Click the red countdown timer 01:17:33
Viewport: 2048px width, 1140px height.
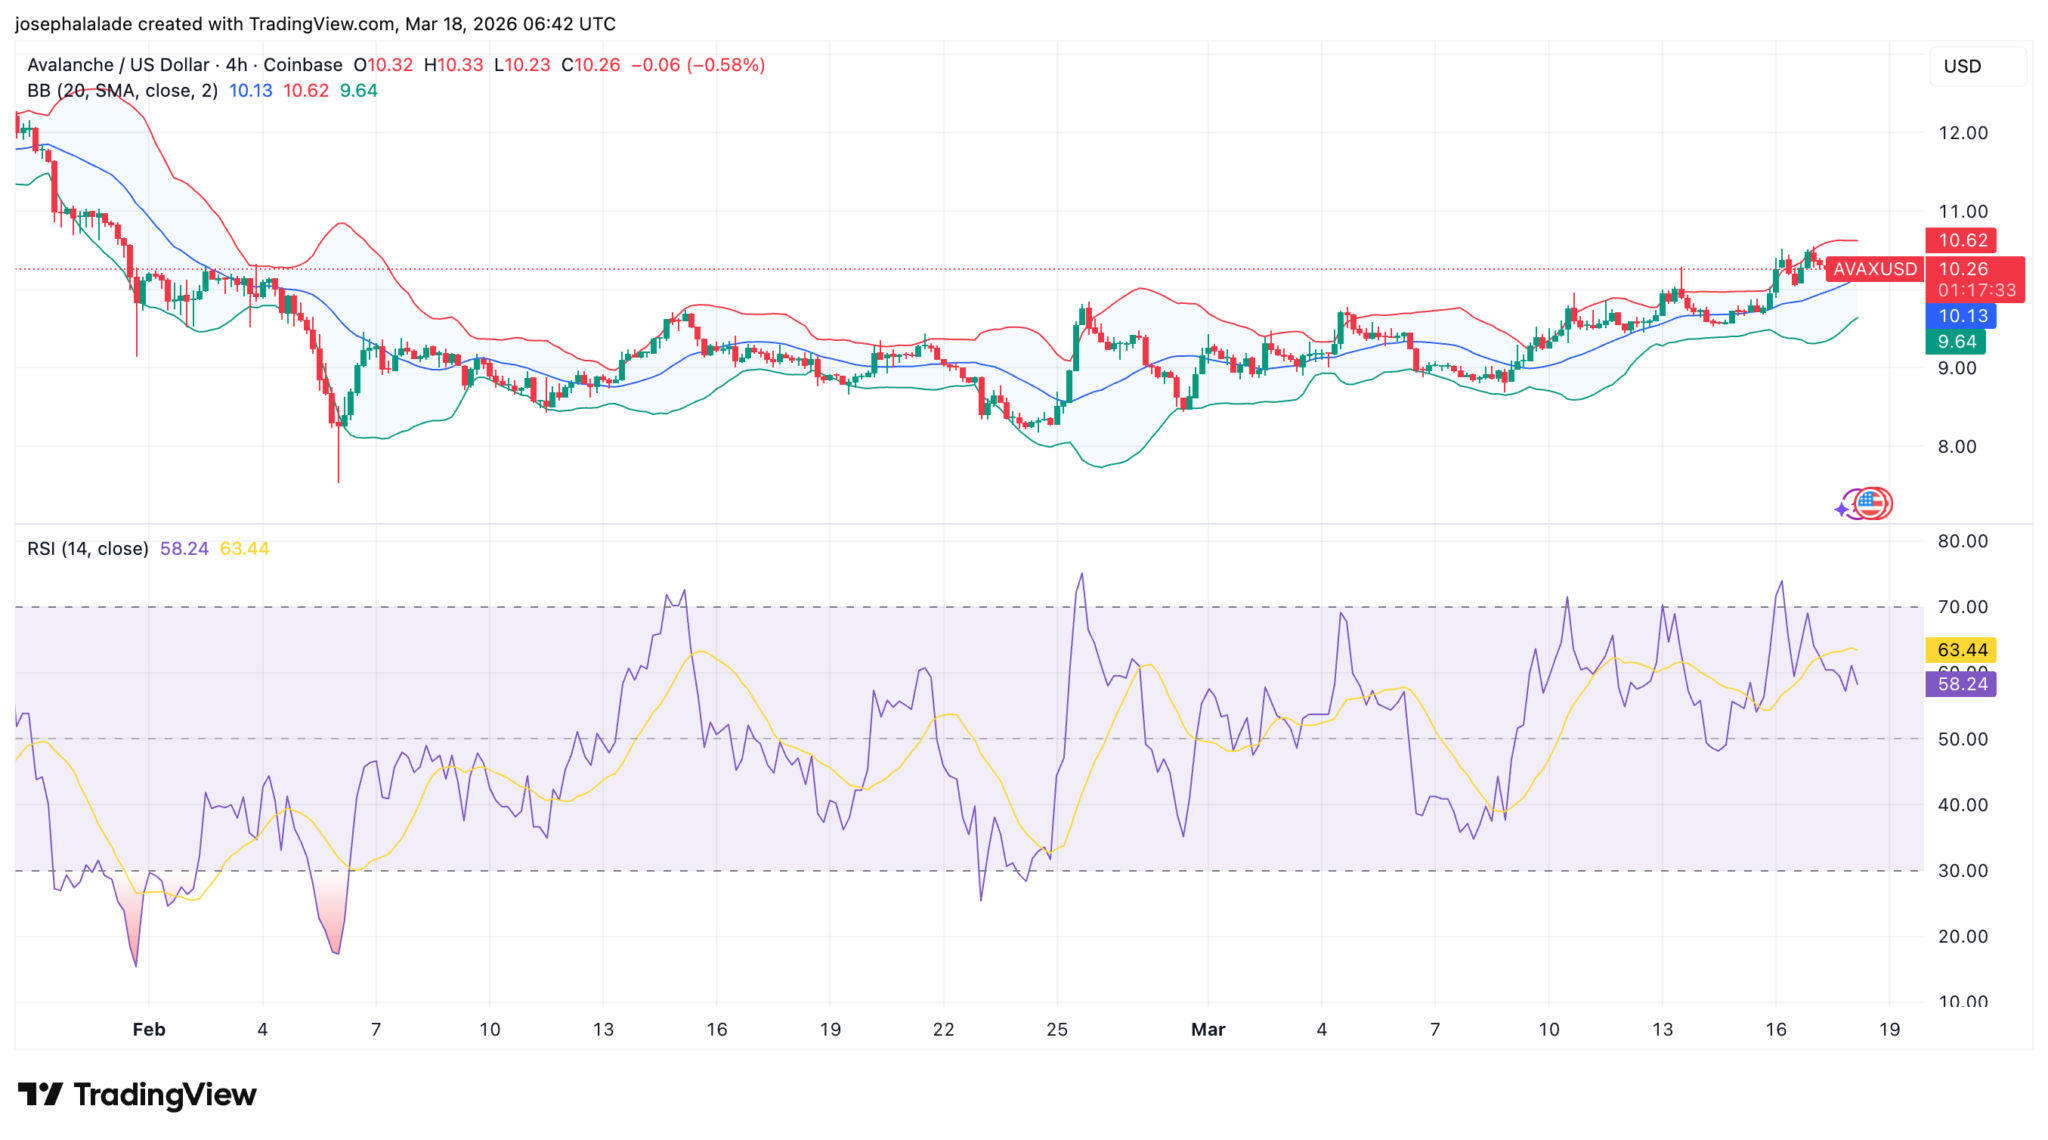[1976, 290]
